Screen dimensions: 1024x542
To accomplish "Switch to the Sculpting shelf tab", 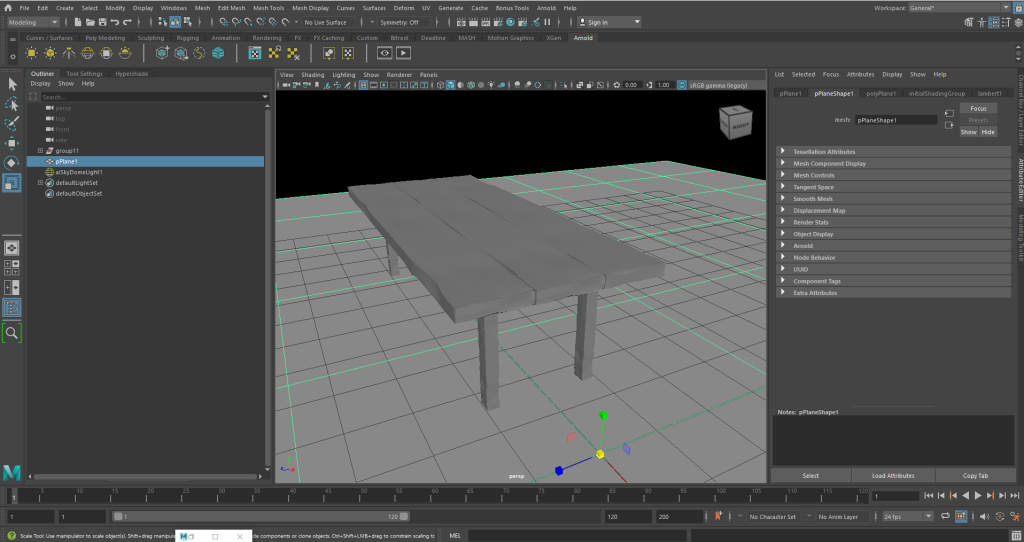I will point(151,38).
